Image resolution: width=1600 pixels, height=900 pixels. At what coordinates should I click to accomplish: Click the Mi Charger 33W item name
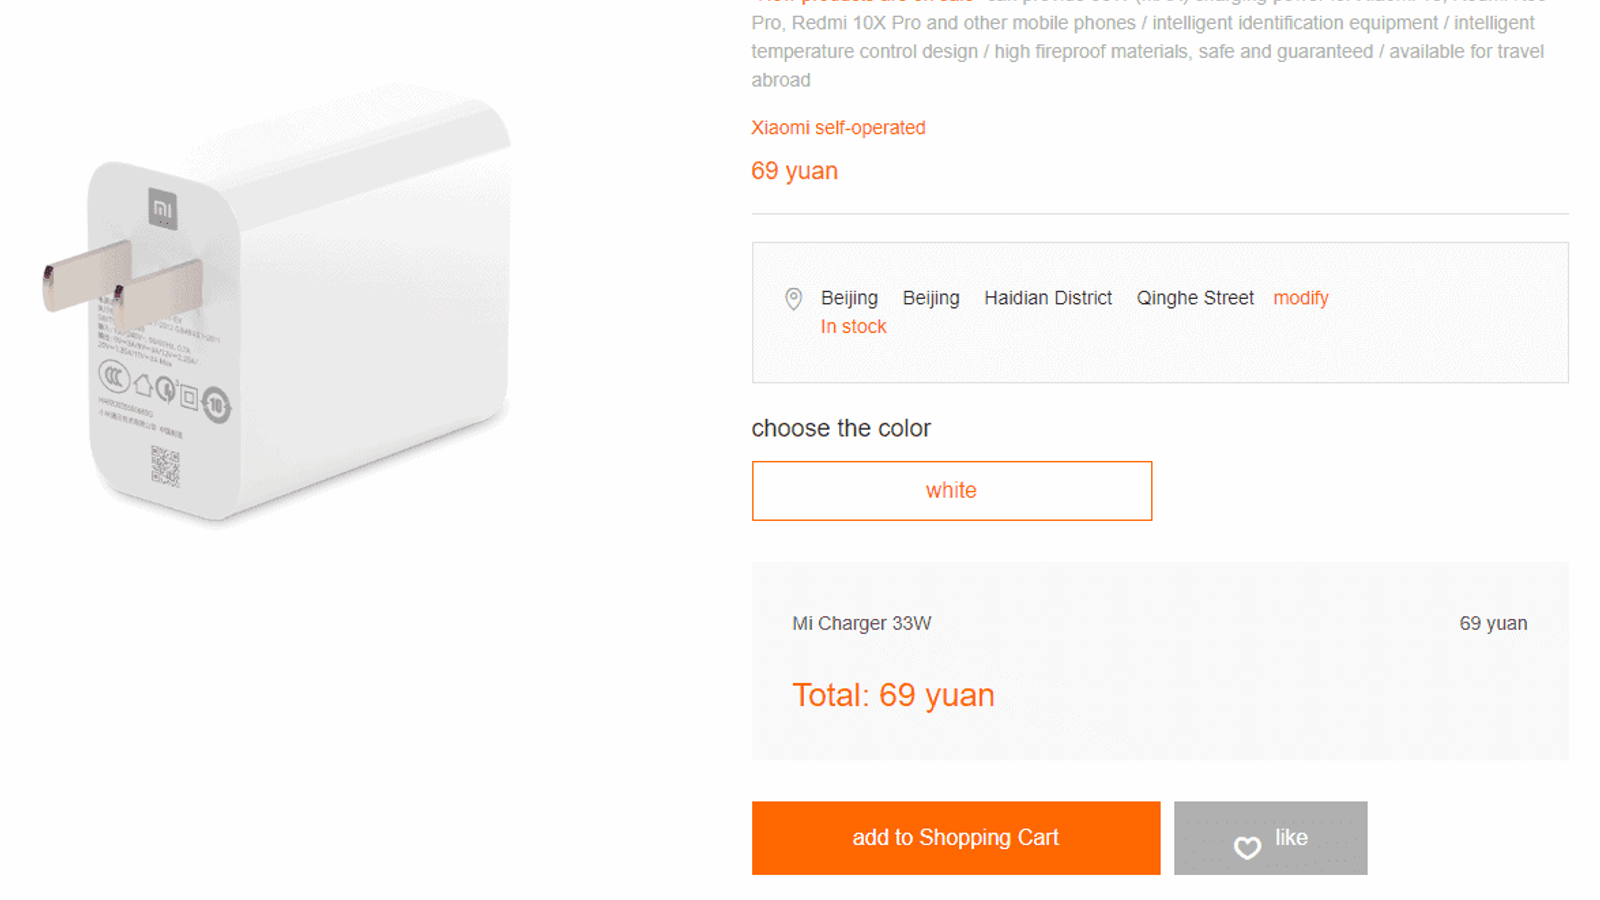click(861, 624)
